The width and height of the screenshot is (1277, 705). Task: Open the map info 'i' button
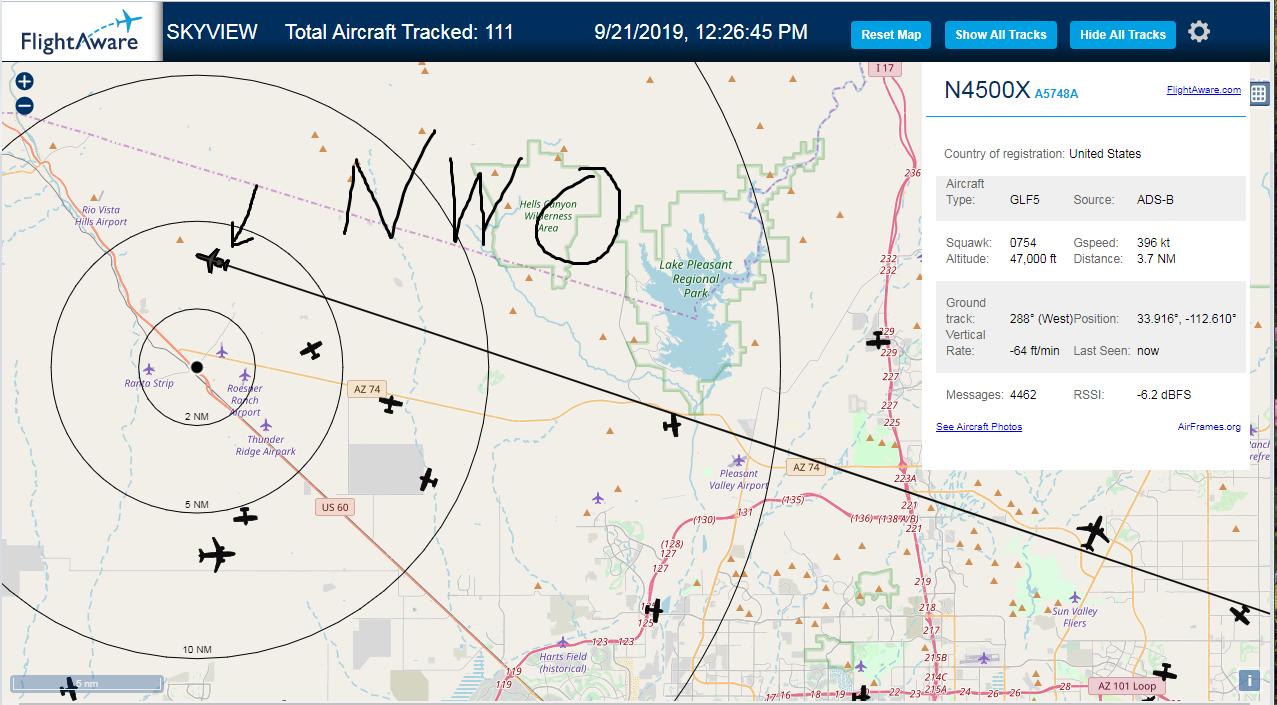(1249, 680)
